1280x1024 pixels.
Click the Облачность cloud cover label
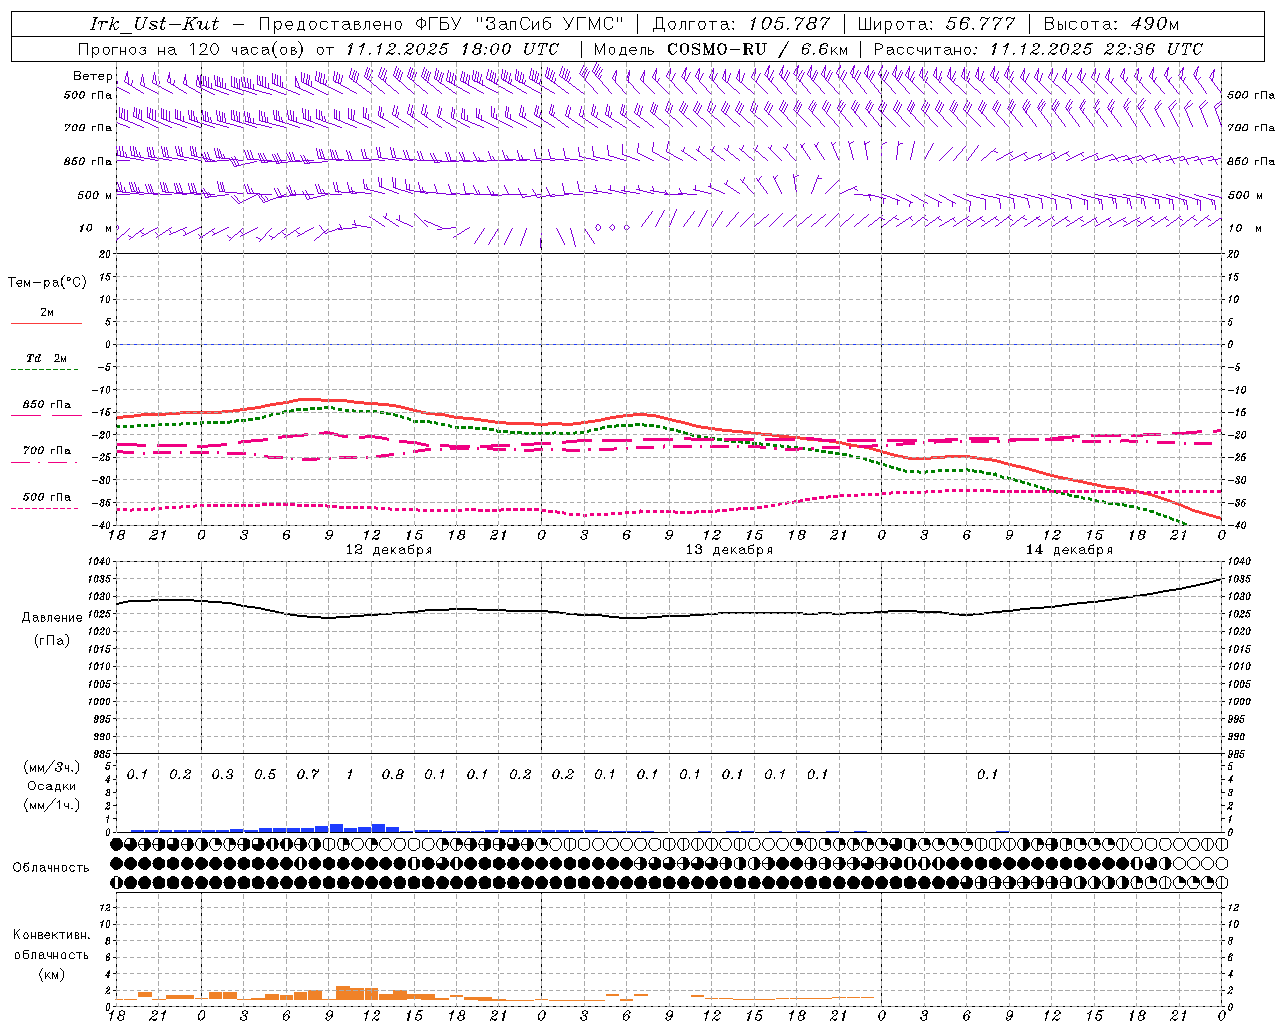51,867
